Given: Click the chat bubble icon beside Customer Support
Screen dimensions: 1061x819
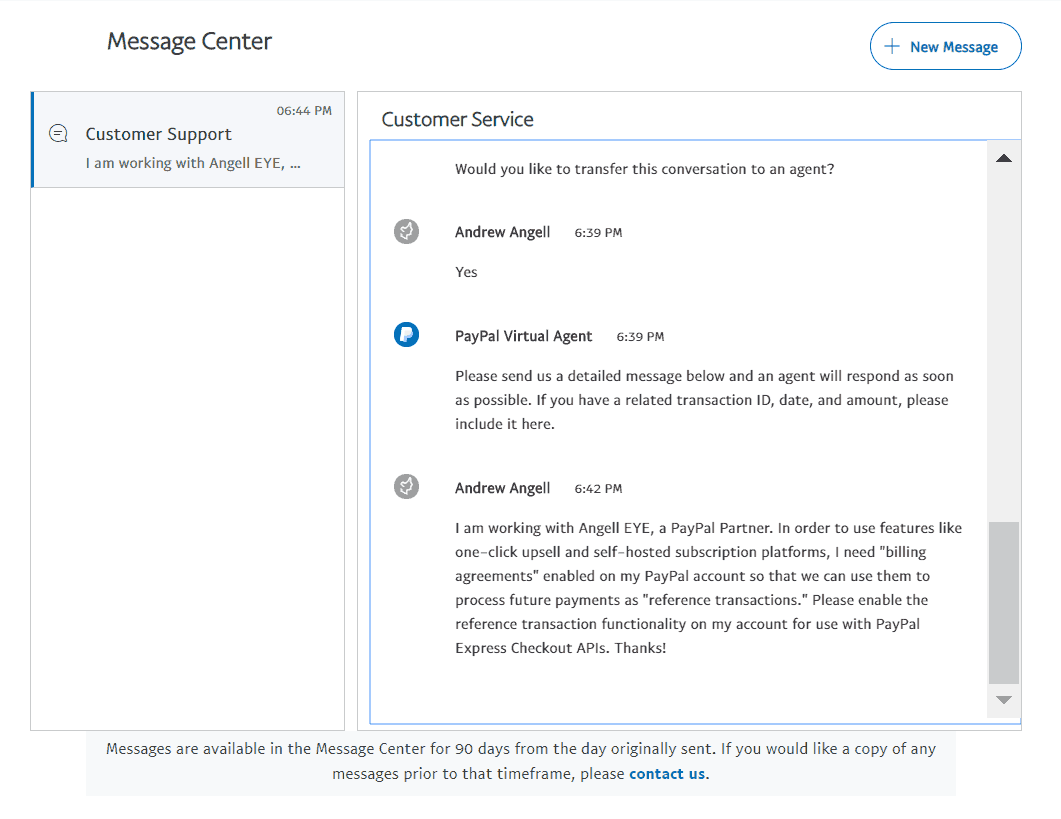Looking at the screenshot, I should [59, 133].
